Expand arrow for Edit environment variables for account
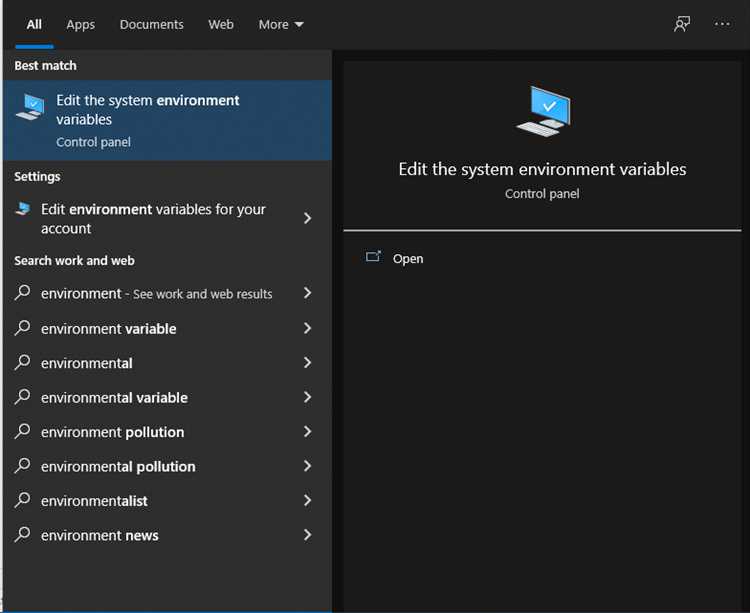Viewport: 750px width, 613px height. [308, 219]
